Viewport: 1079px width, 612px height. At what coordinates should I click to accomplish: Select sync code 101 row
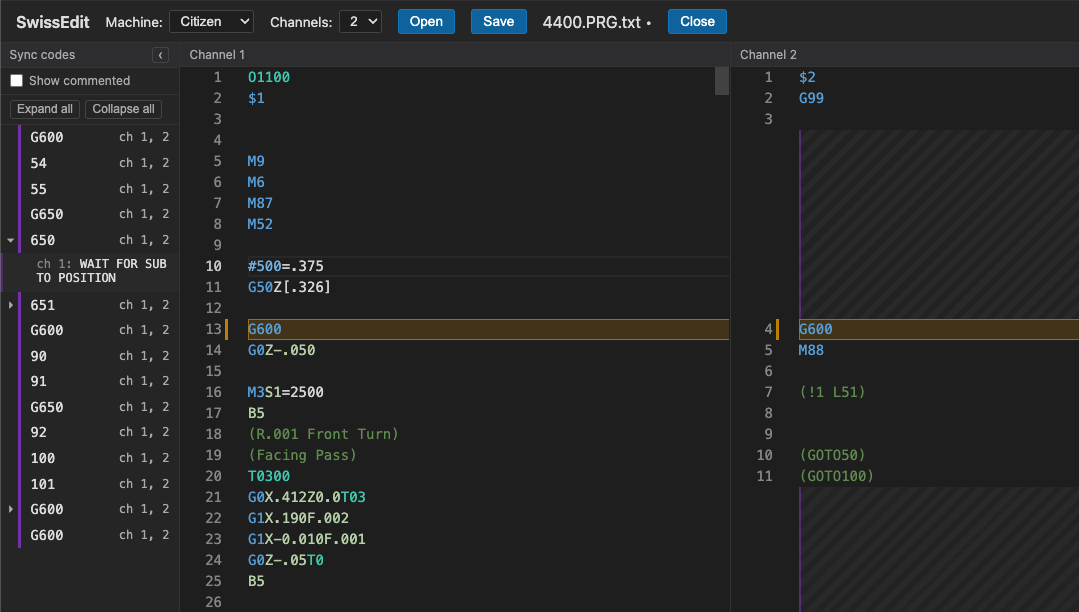point(98,484)
